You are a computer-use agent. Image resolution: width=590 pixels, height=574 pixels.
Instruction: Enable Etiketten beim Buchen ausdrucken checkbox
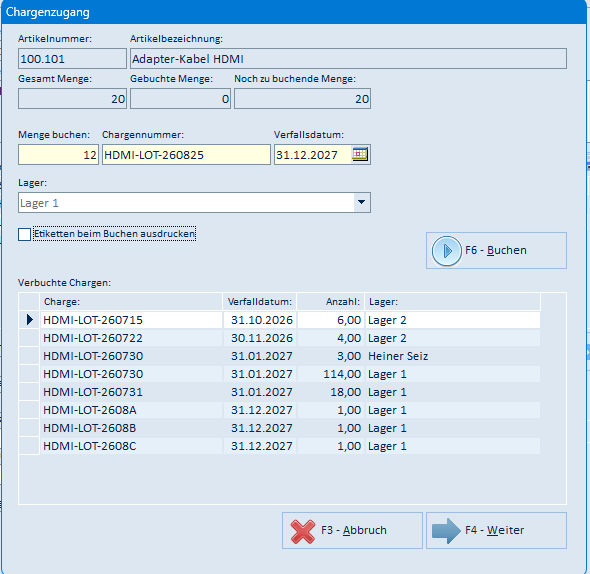[24, 234]
